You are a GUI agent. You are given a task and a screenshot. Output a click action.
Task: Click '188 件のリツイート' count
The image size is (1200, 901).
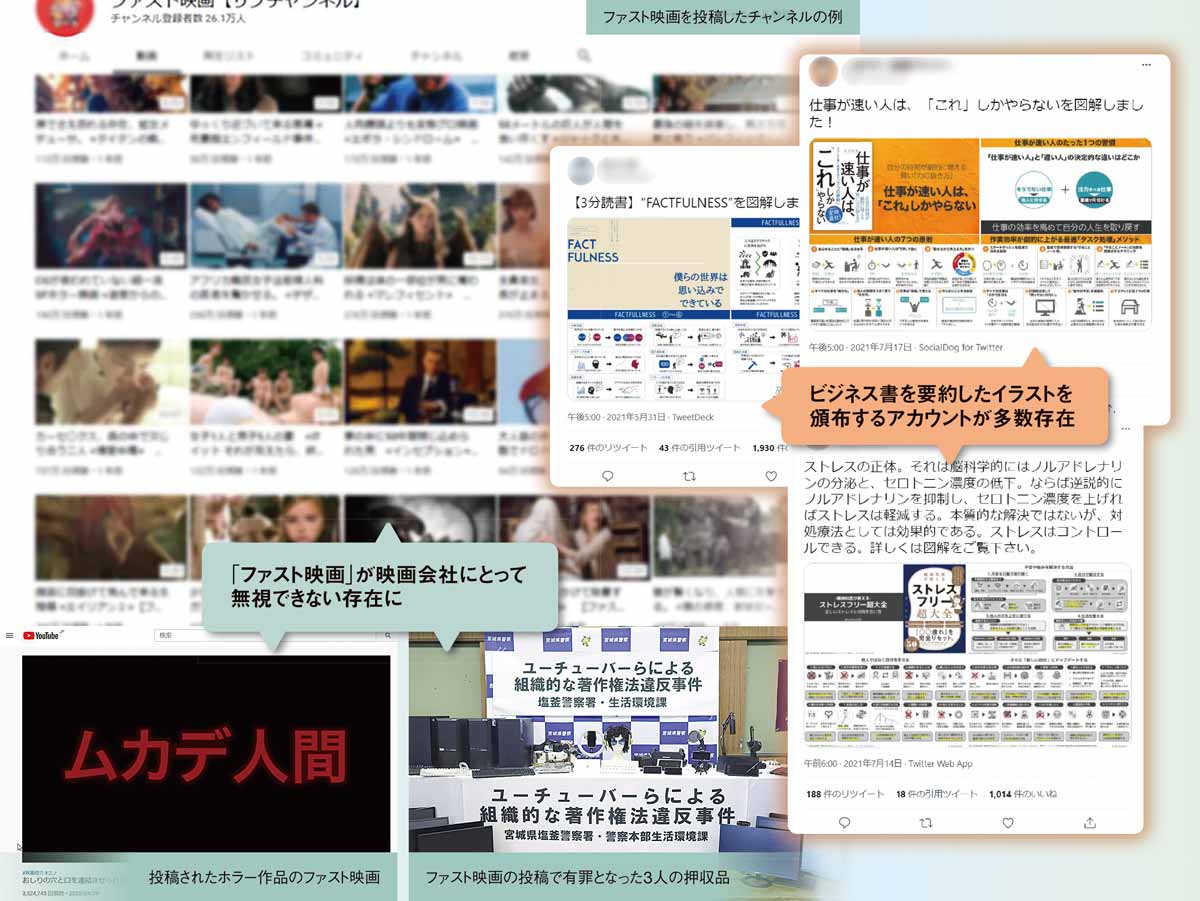tap(845, 794)
